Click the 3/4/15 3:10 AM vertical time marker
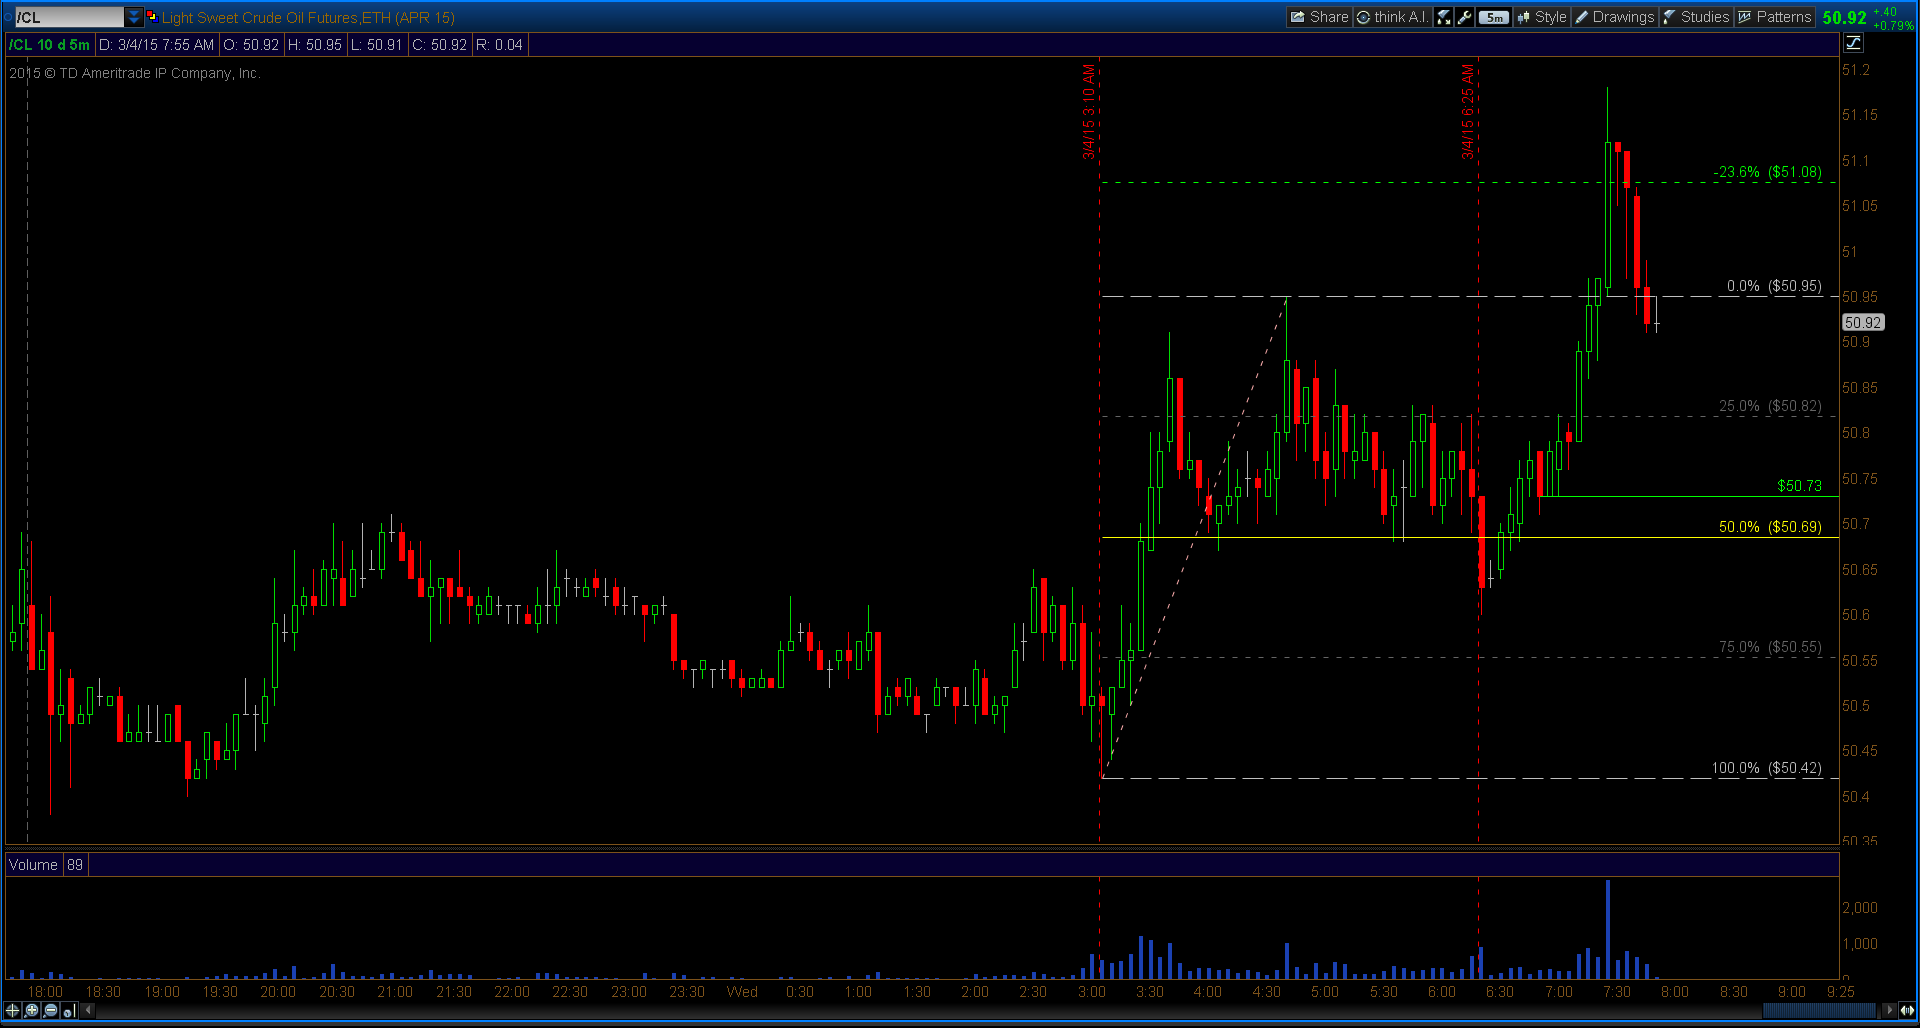The height and width of the screenshot is (1028, 1920). pyautogui.click(x=1090, y=112)
